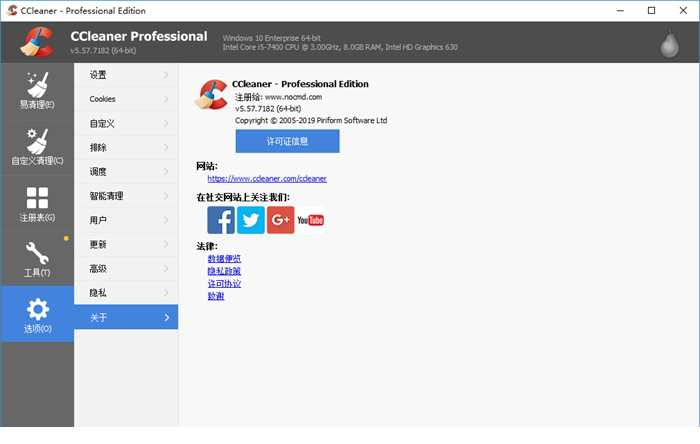This screenshot has height=444, width=700.
Task: Open the Cookies options page
Action: click(x=126, y=99)
